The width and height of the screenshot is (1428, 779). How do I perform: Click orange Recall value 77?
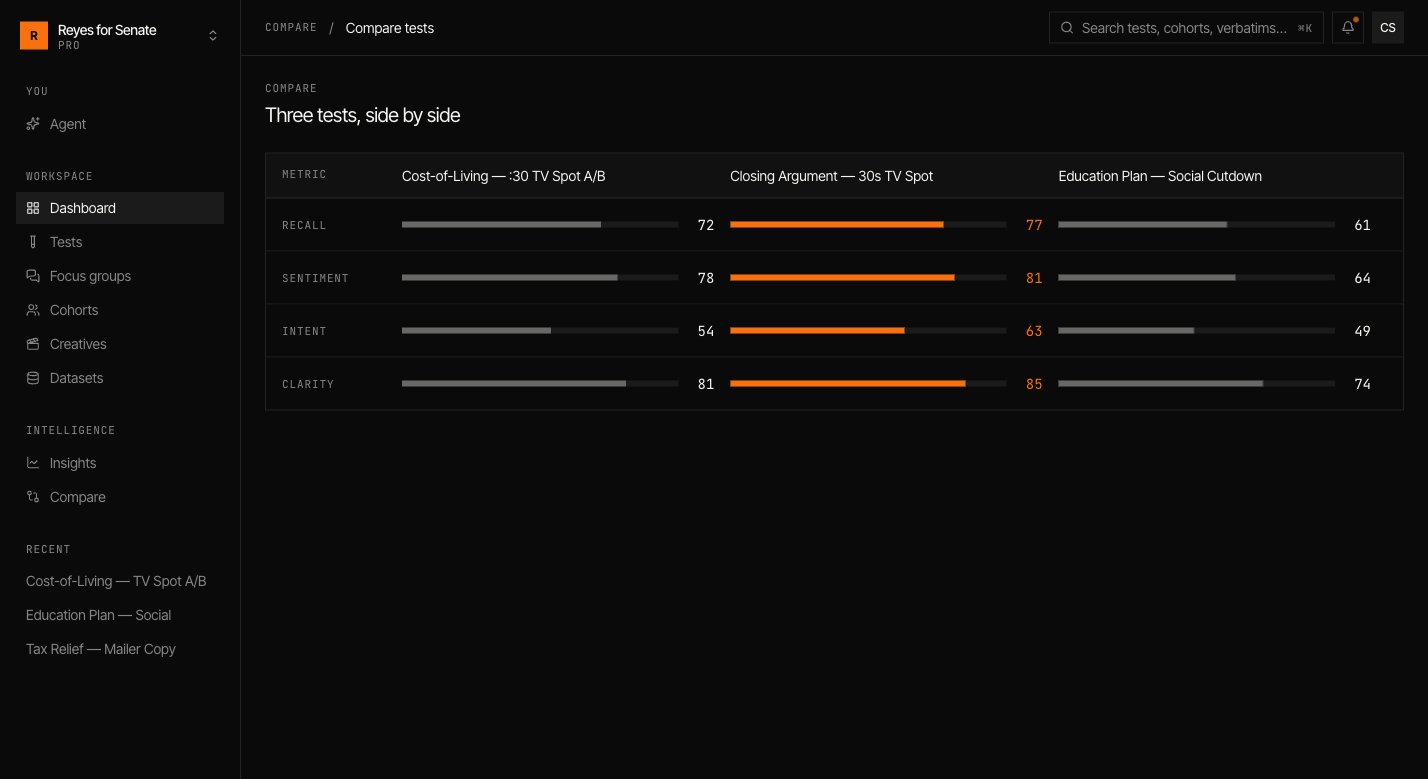pos(1034,225)
